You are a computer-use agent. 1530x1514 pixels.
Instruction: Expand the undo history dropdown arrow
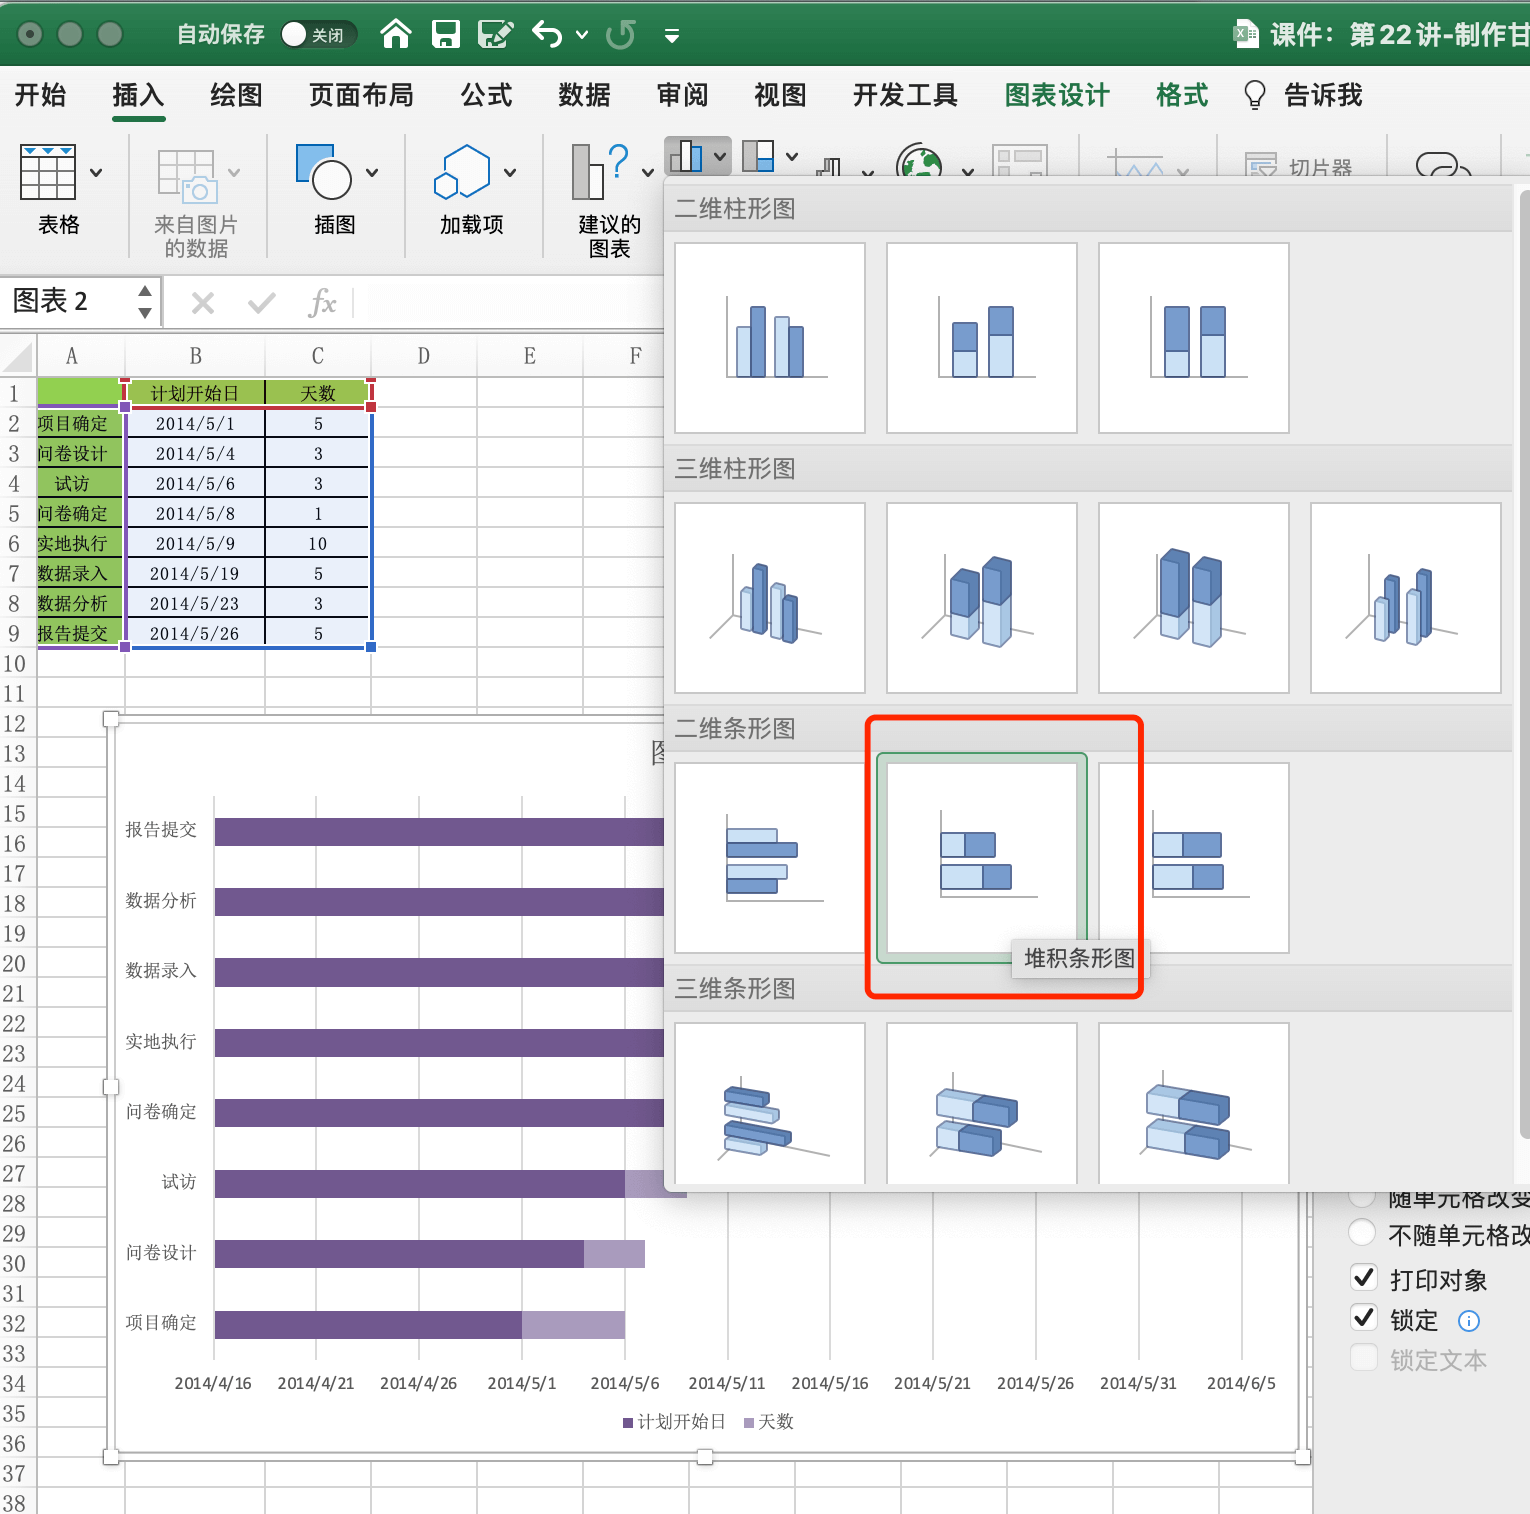[582, 35]
